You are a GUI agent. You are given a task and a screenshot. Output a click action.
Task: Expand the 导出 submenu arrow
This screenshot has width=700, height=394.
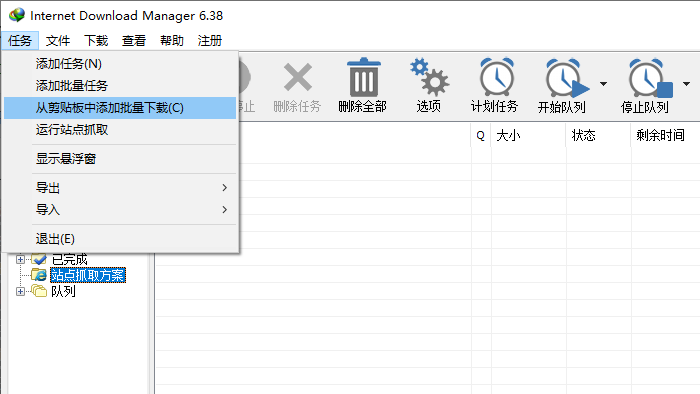[225, 188]
